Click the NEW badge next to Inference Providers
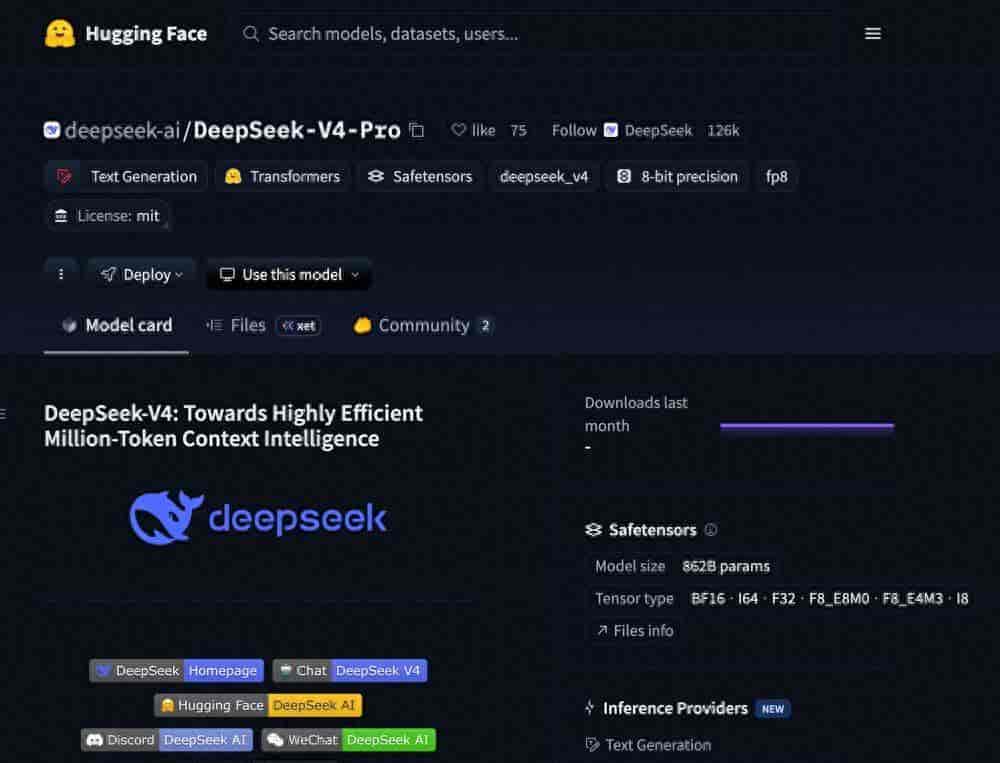1000x763 pixels. pos(772,709)
